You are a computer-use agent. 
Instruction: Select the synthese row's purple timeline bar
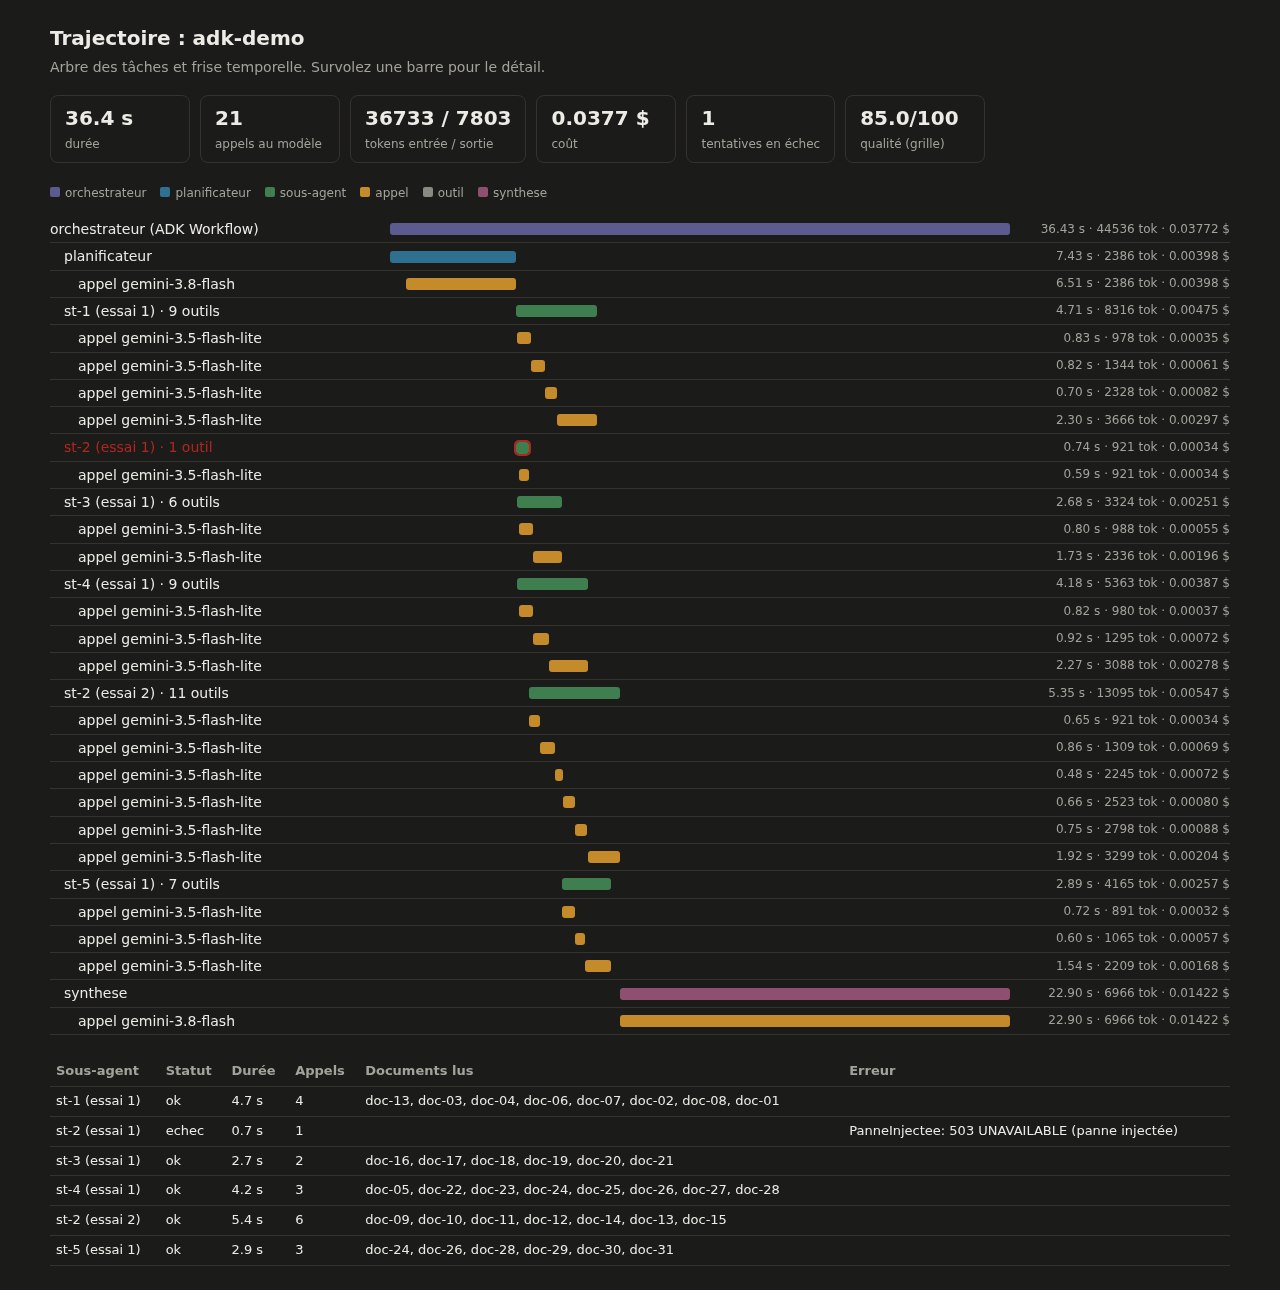[815, 994]
